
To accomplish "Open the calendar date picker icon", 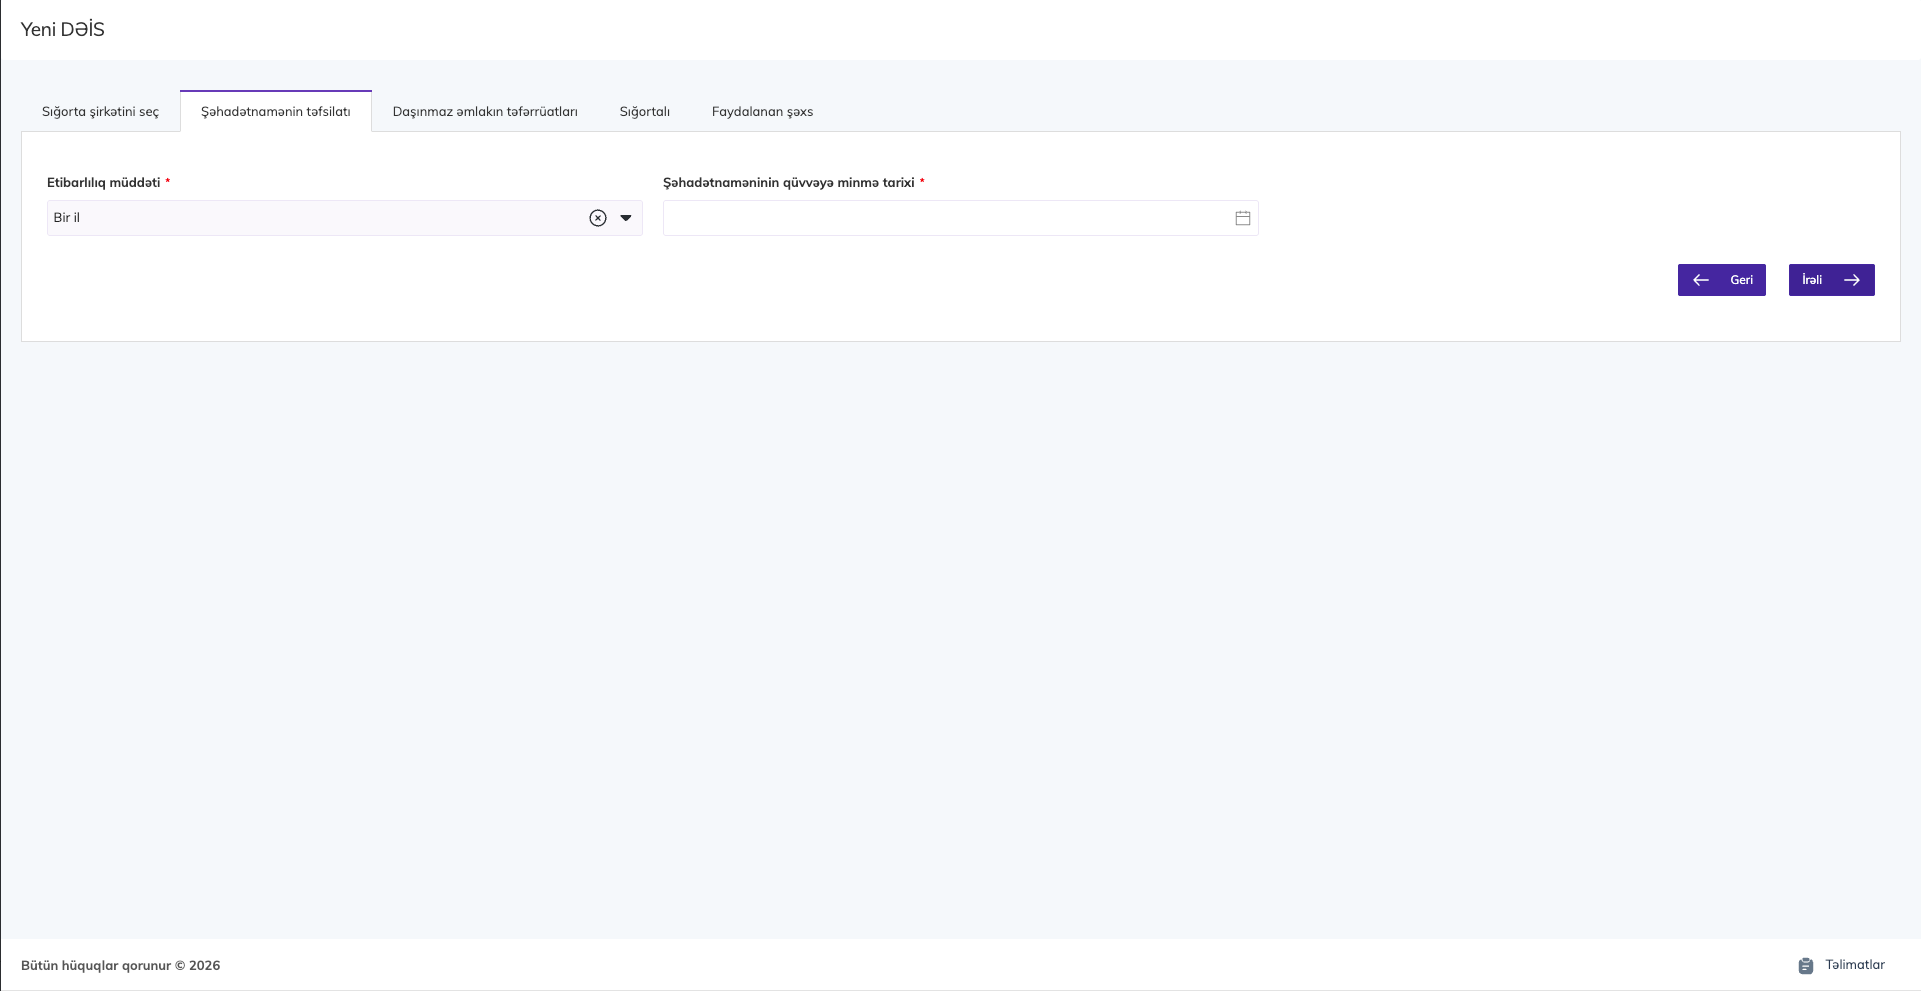I will (x=1242, y=218).
